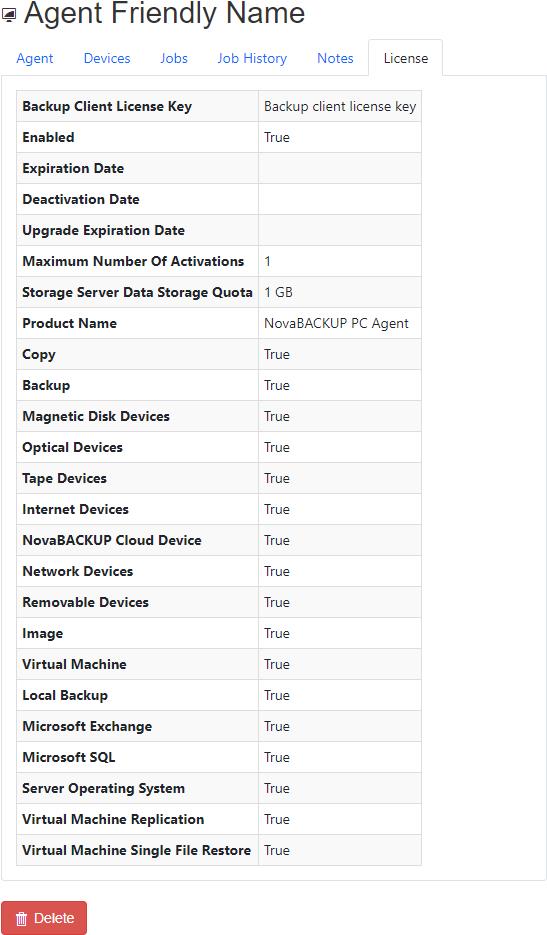The width and height of the screenshot is (547, 935).
Task: Delete this agent with the red button
Action: [44, 918]
